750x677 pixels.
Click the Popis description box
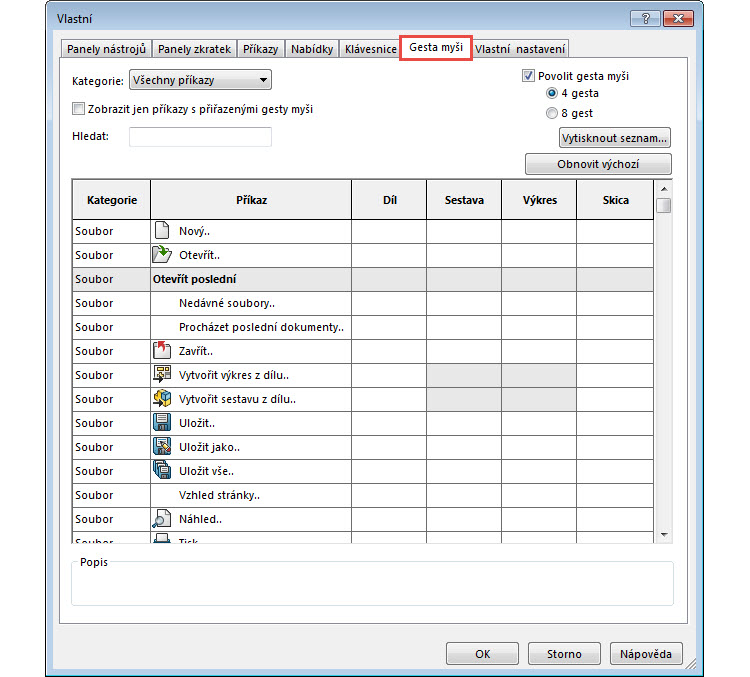point(372,583)
